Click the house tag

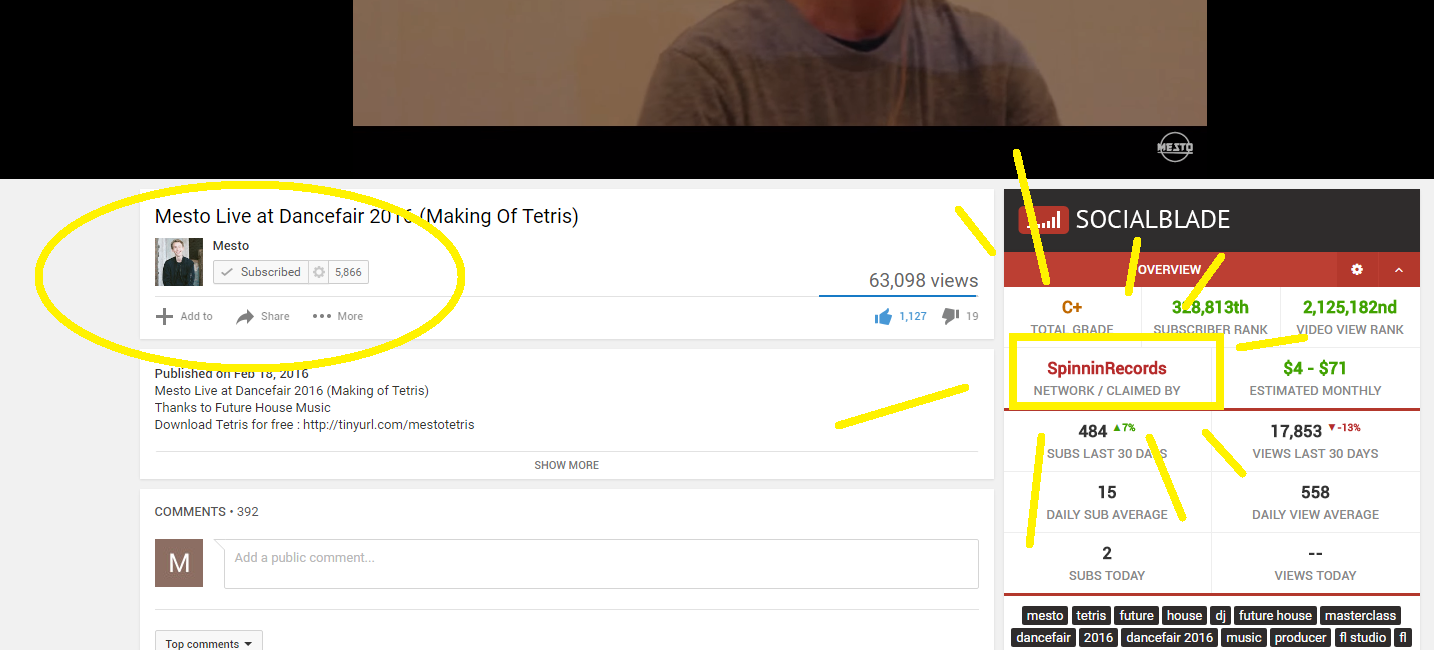point(1184,616)
